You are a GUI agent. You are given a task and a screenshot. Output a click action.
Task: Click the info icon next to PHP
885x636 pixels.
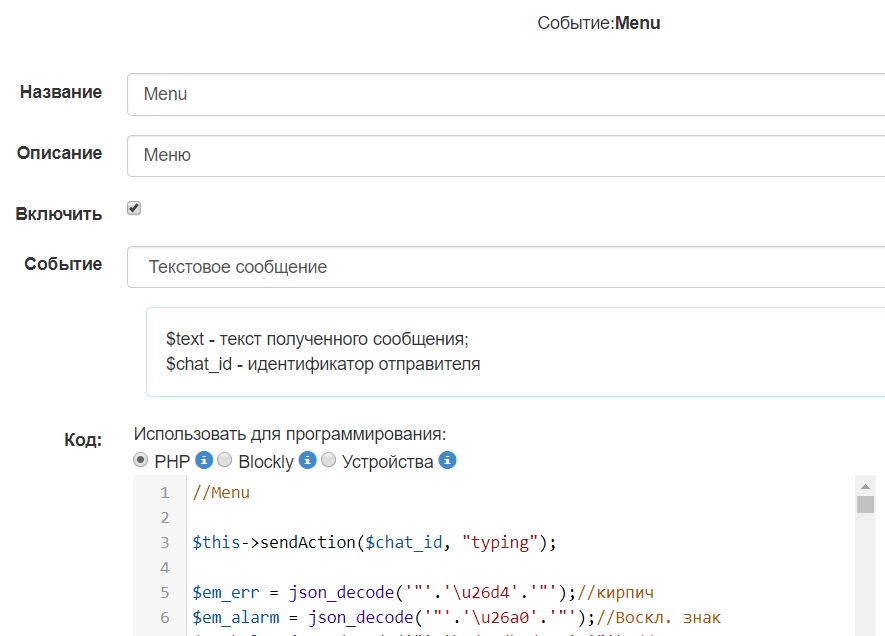204,460
